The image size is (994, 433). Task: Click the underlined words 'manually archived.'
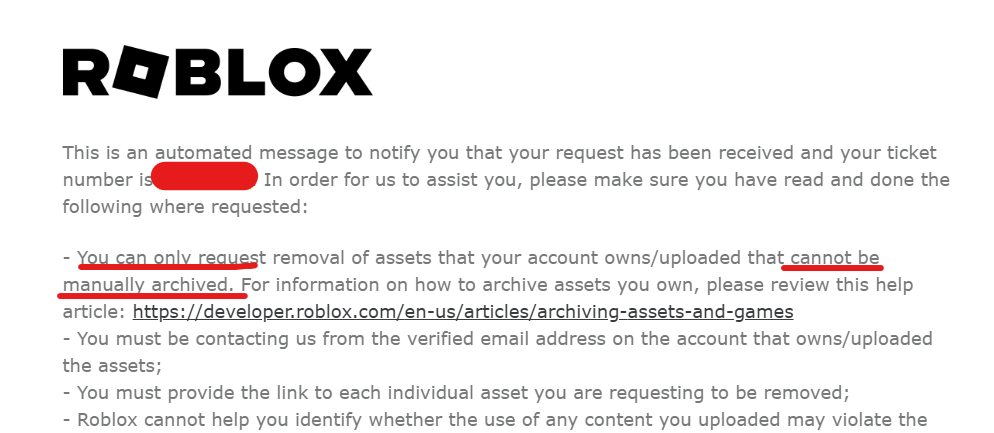click(x=152, y=285)
